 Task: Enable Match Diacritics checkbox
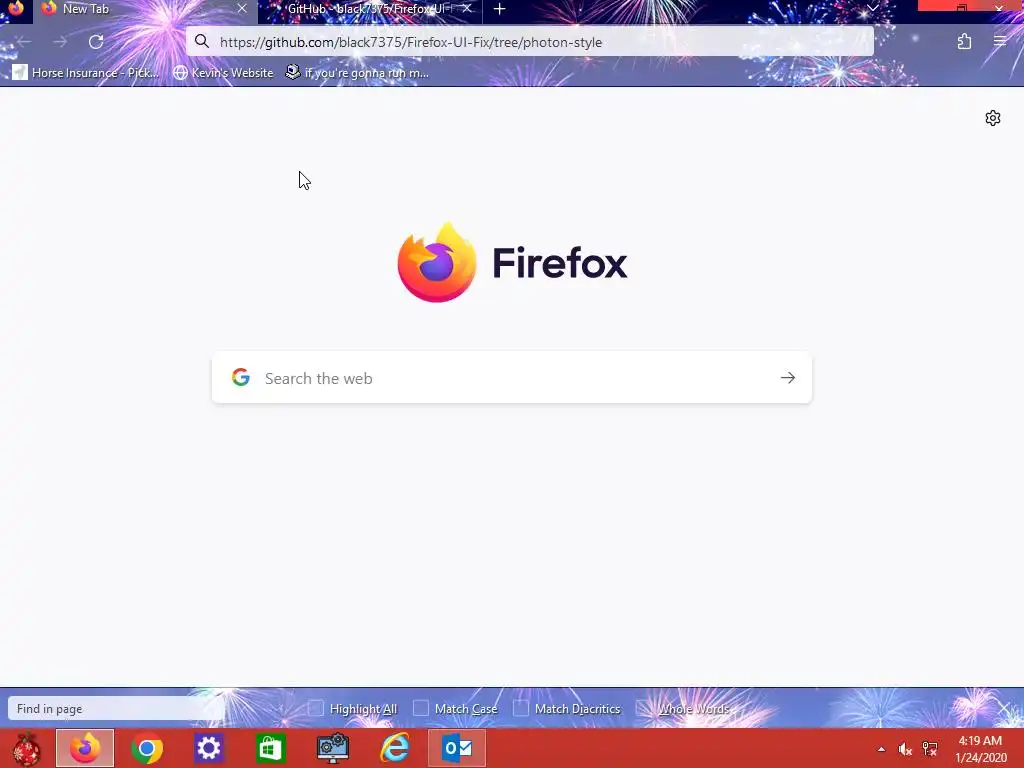pos(520,708)
